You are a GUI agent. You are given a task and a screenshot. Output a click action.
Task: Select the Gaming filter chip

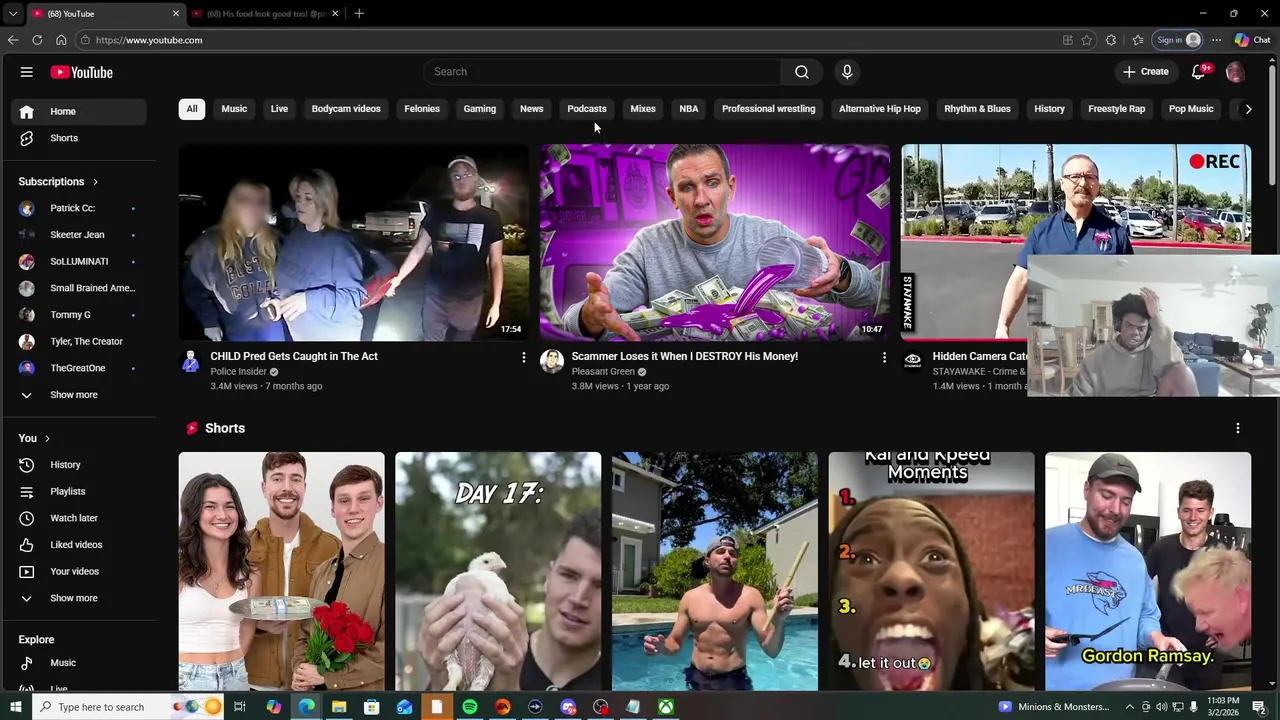coord(480,109)
